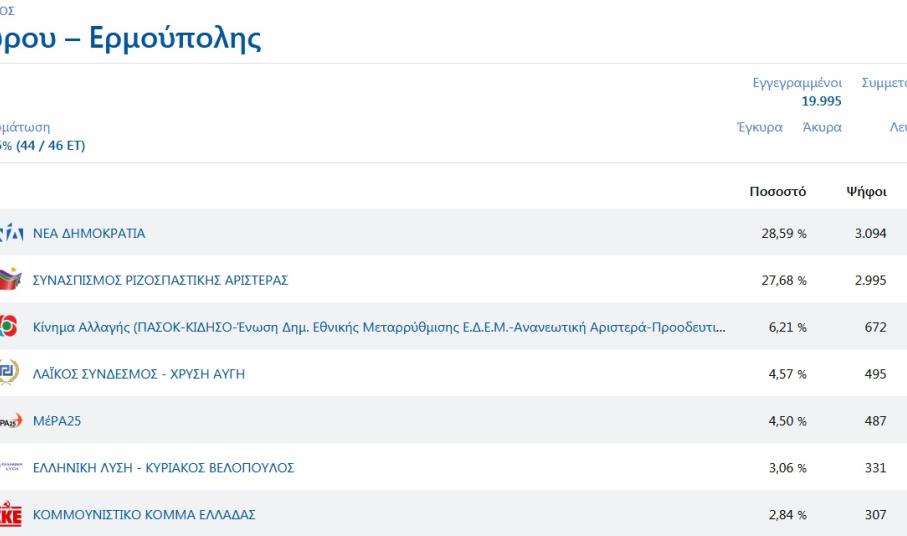This screenshot has height=536, width=907.
Task: Sort by the Ποσοστό column header
Action: (777, 192)
